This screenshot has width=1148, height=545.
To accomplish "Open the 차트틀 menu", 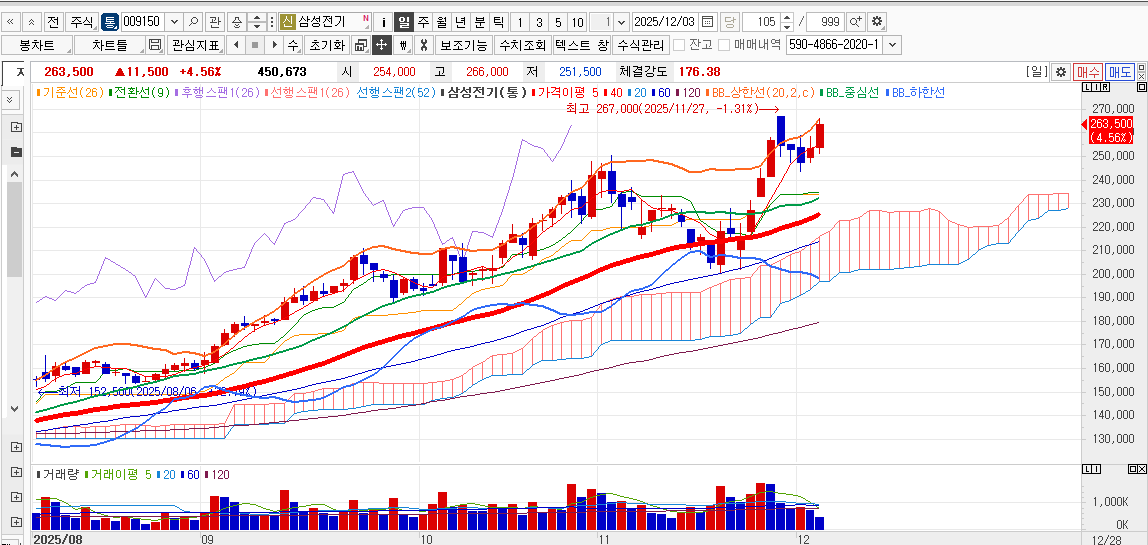I will (109, 45).
